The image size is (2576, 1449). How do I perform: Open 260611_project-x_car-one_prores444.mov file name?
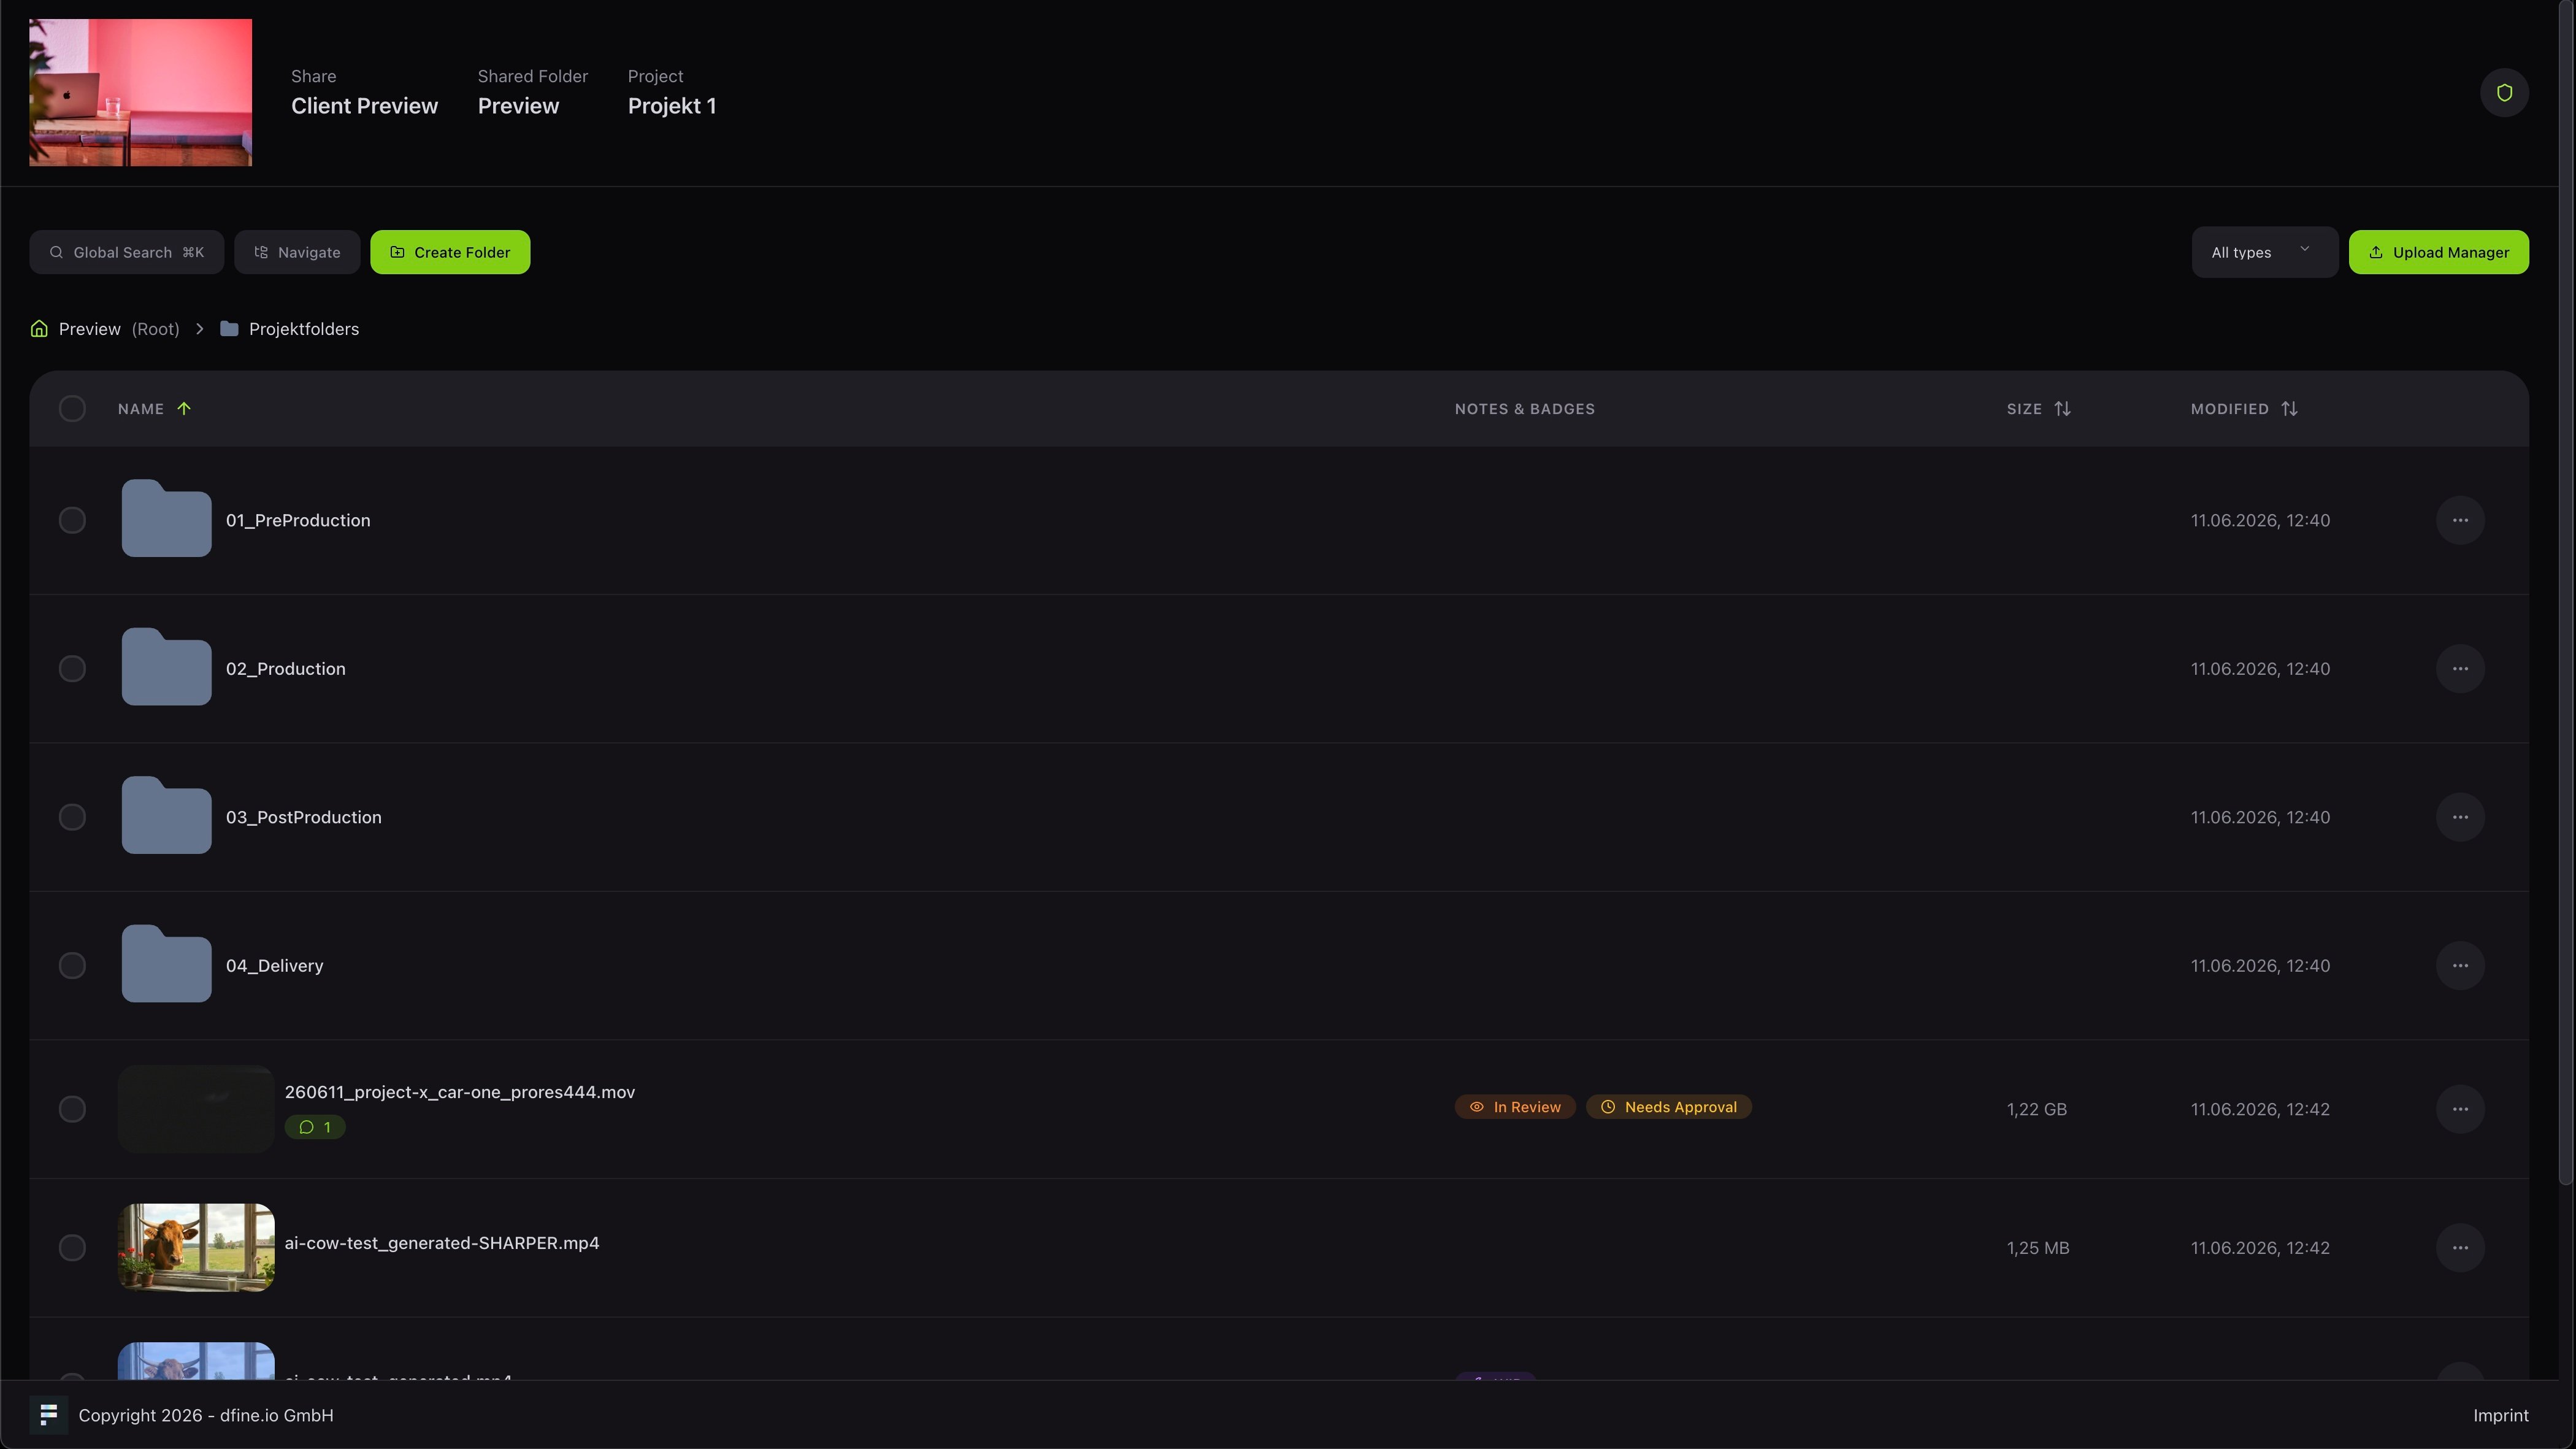(x=460, y=1092)
